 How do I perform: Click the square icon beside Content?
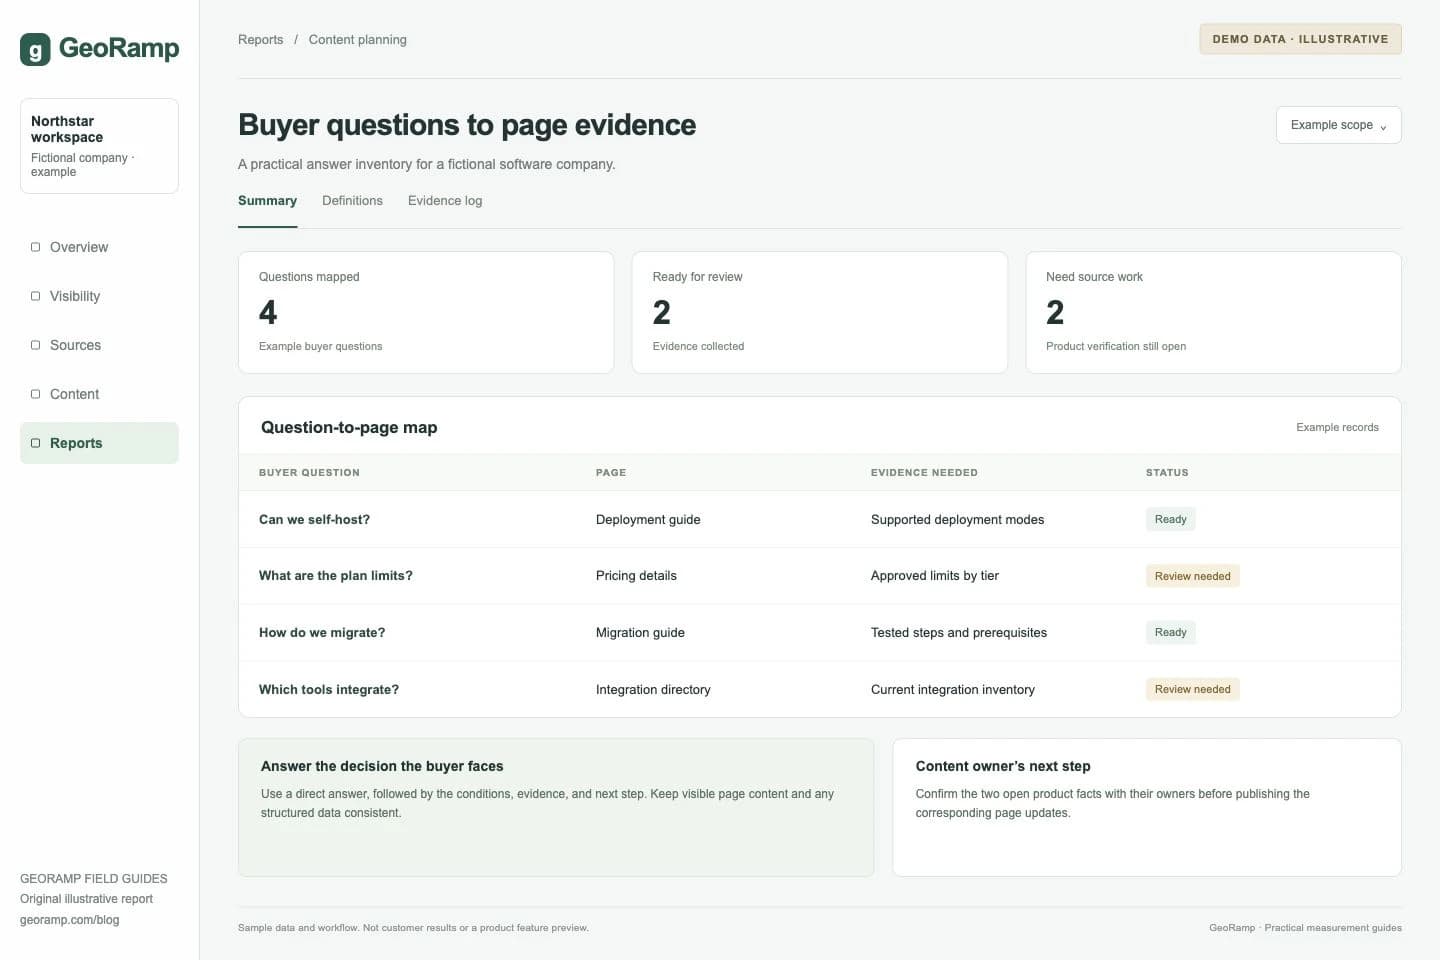tap(36, 394)
